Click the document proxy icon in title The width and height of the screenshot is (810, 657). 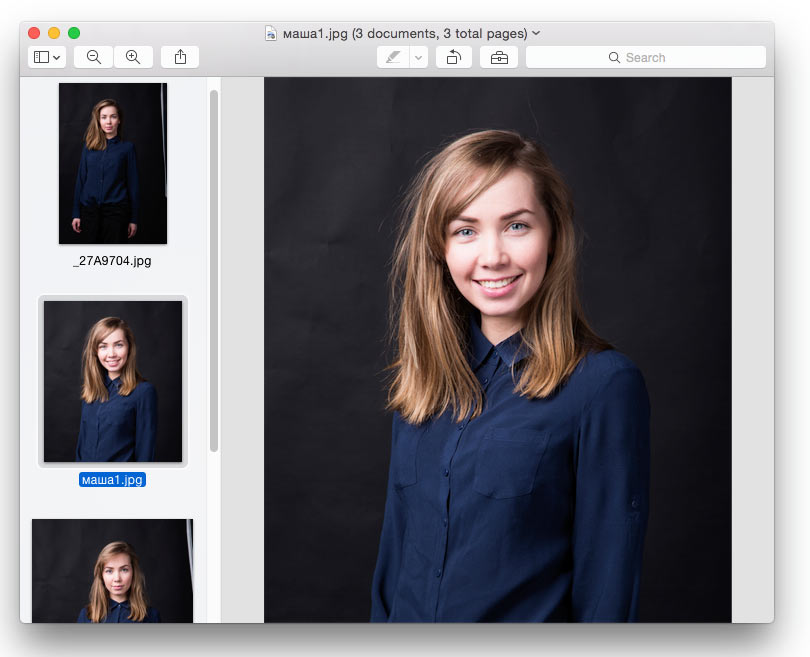coord(271,33)
